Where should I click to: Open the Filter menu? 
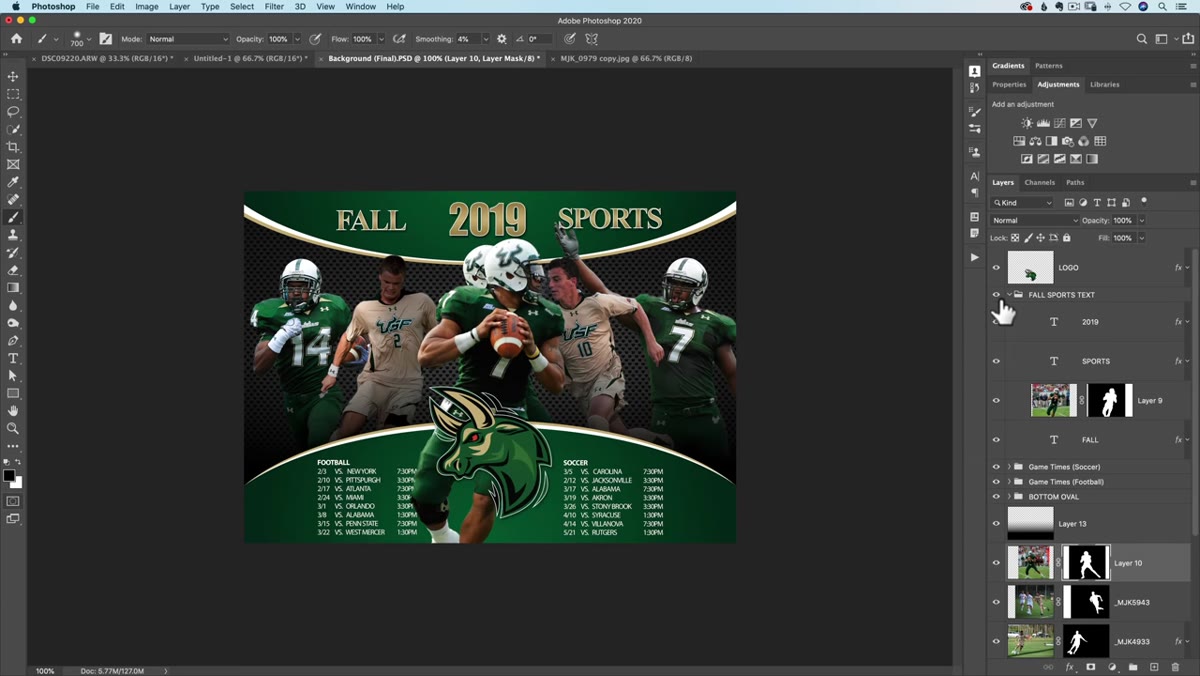pos(274,6)
